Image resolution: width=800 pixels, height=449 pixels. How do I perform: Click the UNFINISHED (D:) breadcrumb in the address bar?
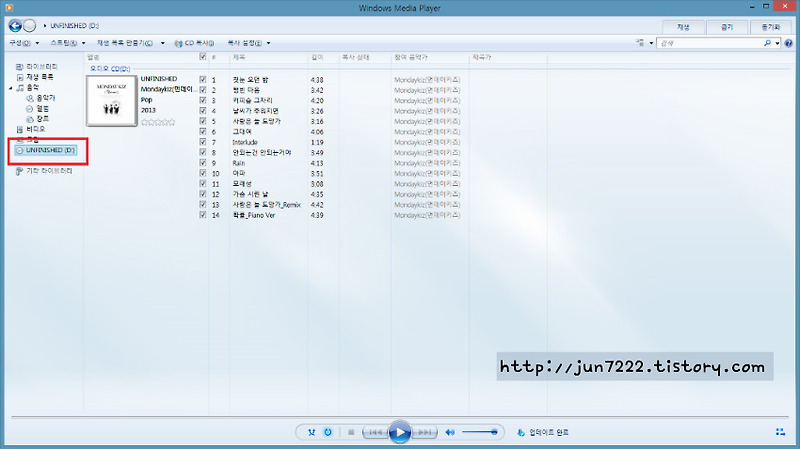(x=74, y=26)
